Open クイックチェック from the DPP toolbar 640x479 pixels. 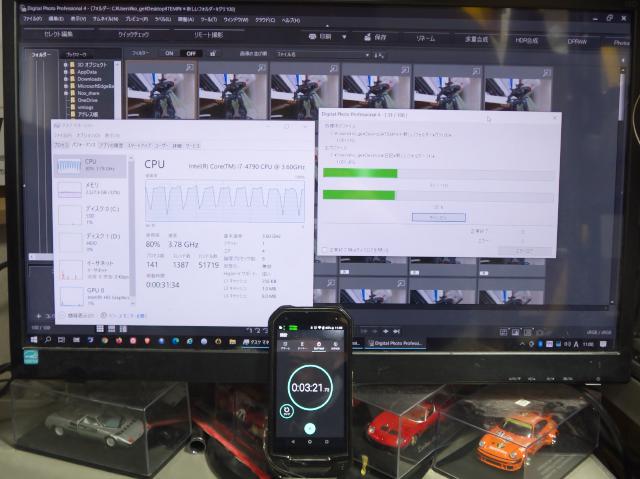[133, 35]
